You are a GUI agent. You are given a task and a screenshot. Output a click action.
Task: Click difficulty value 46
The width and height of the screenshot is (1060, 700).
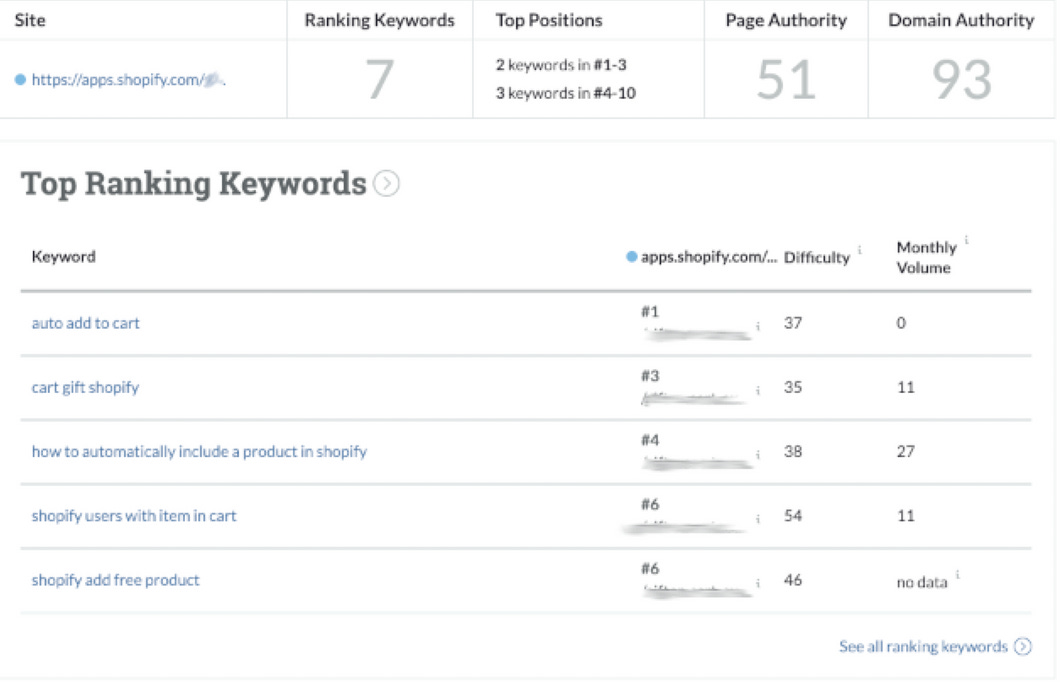tap(793, 580)
